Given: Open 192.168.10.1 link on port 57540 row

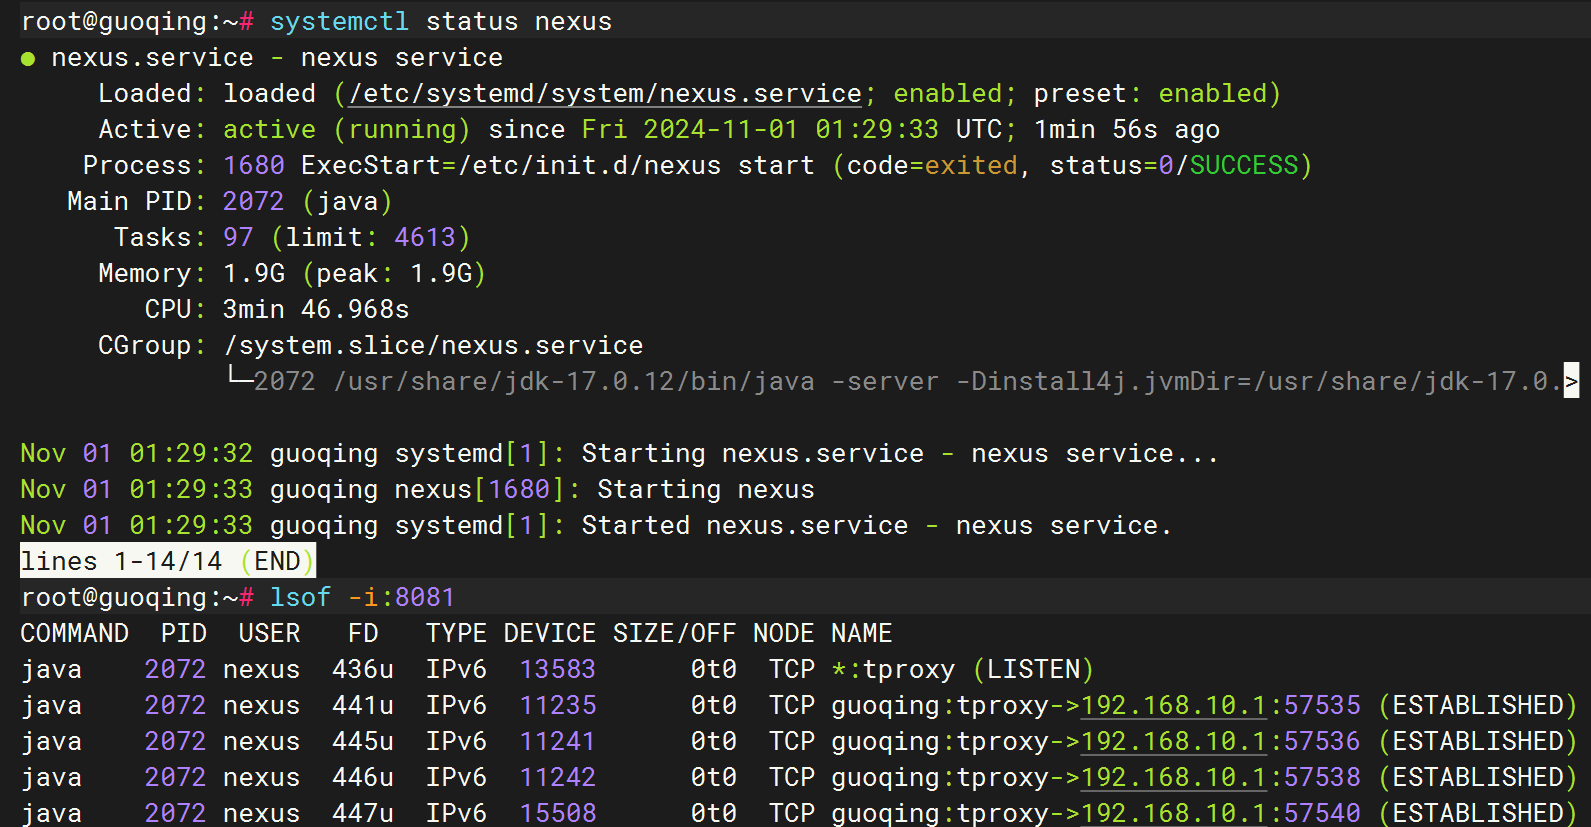Looking at the screenshot, I should (1174, 813).
